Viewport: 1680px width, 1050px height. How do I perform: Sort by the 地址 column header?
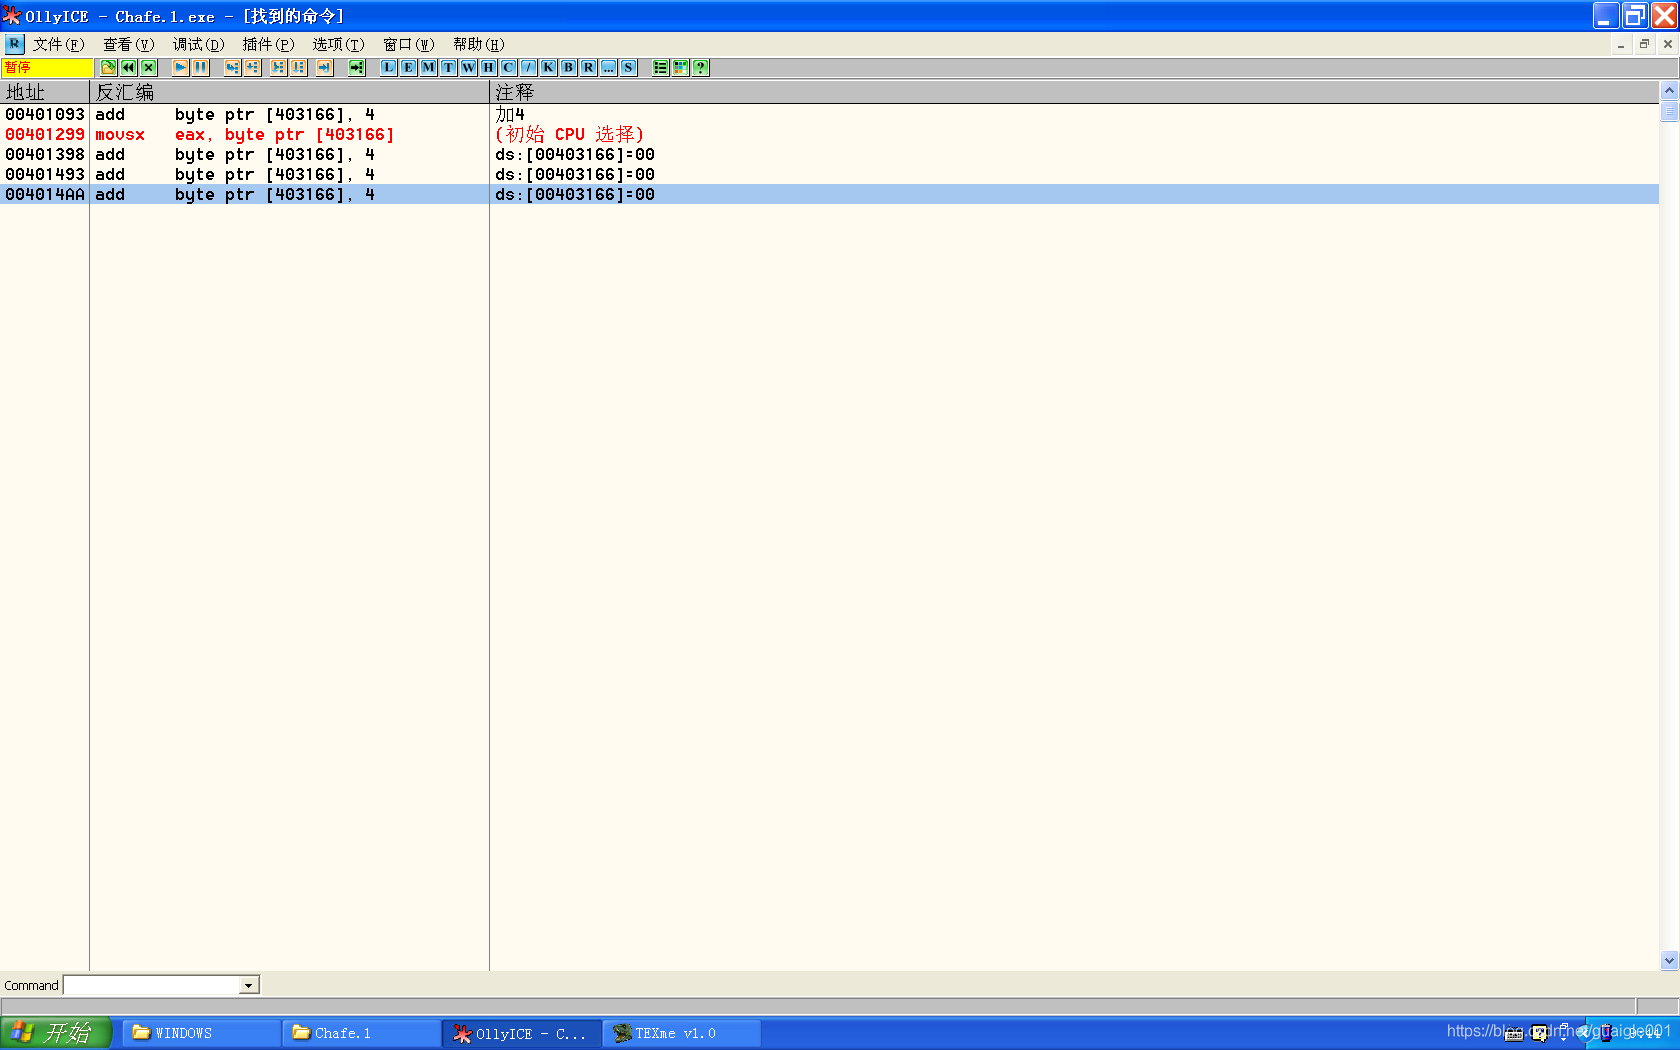coord(45,92)
